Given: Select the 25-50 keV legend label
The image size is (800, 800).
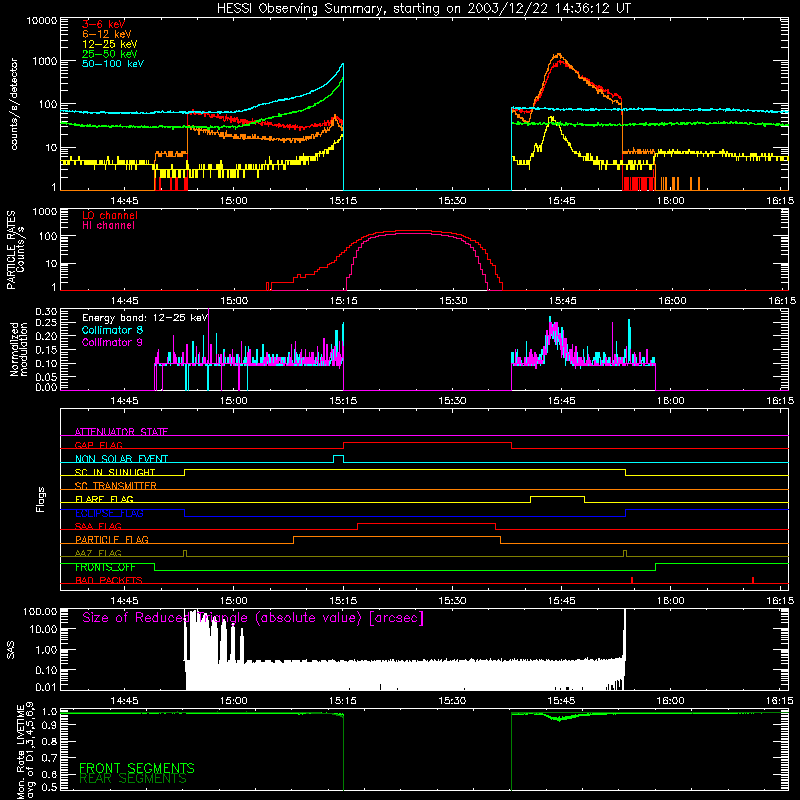Looking at the screenshot, I should (110, 54).
